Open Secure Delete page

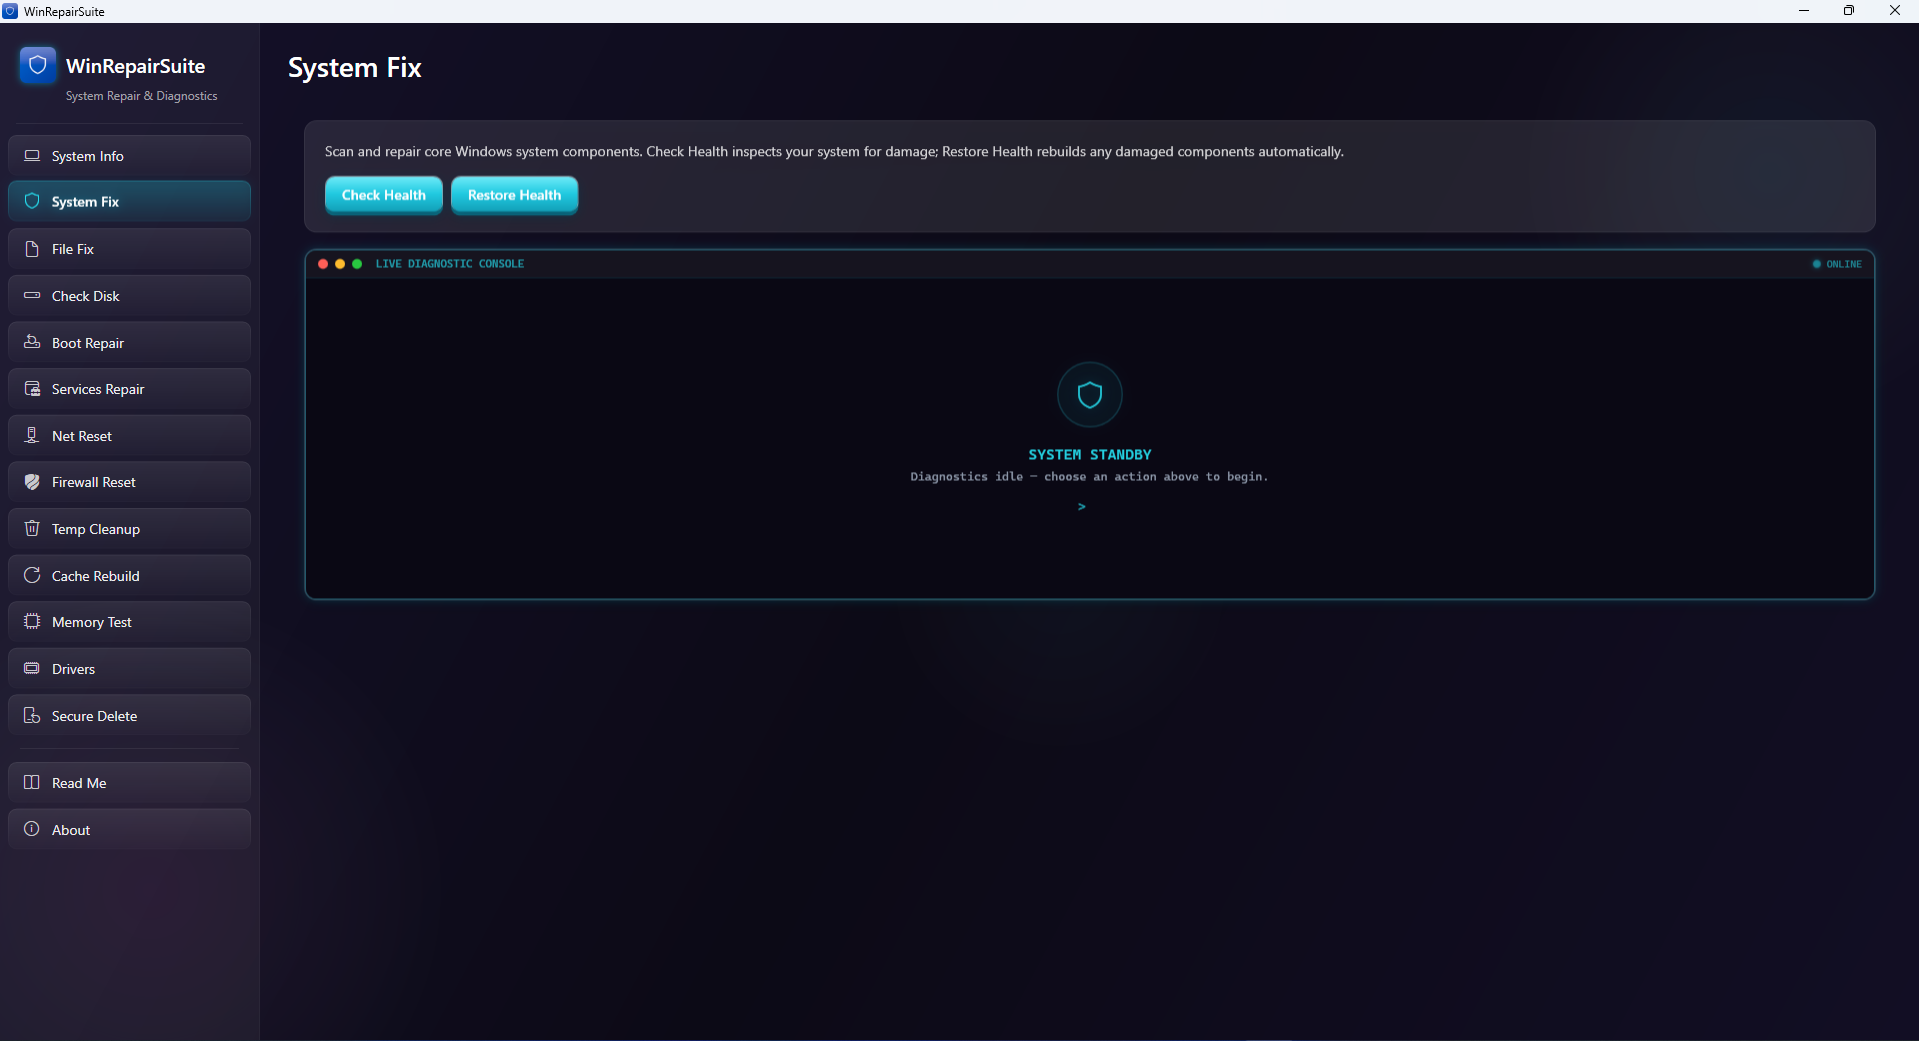click(129, 715)
